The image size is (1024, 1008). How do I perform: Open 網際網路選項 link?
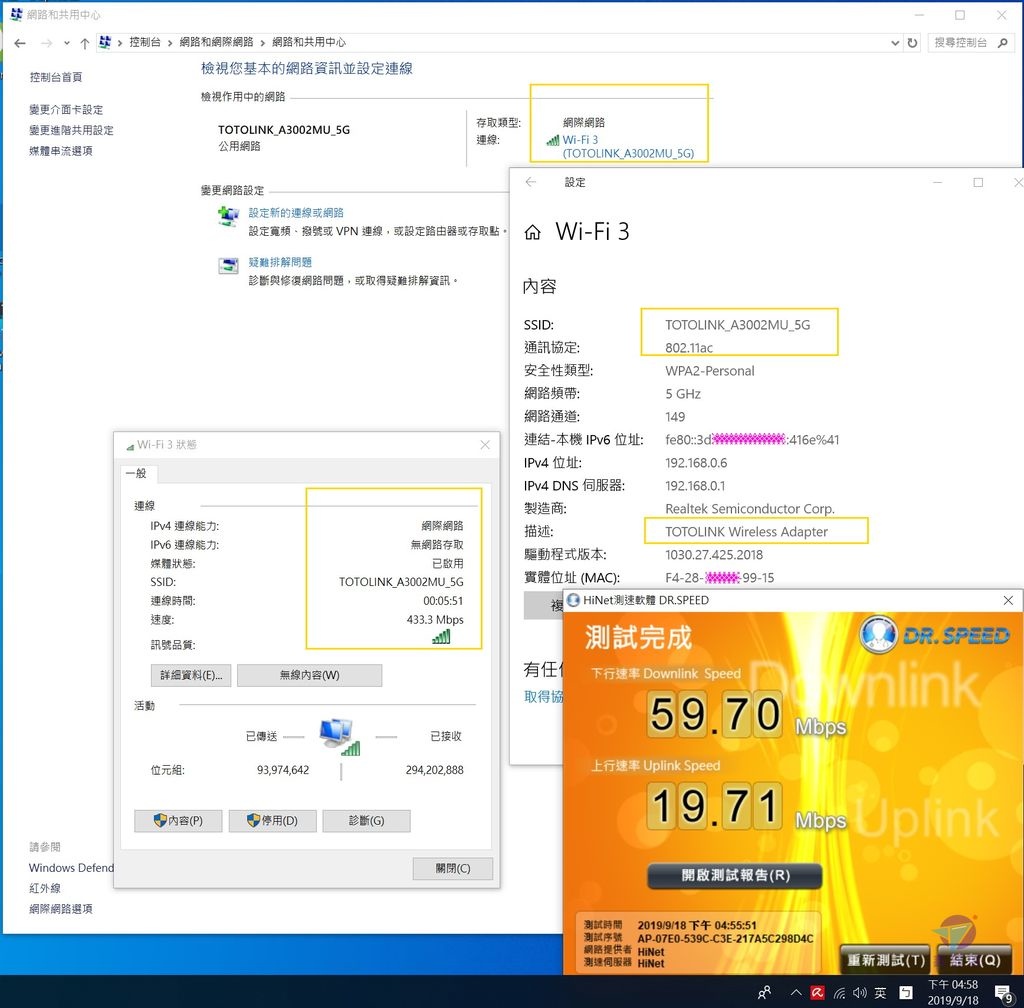(x=61, y=908)
